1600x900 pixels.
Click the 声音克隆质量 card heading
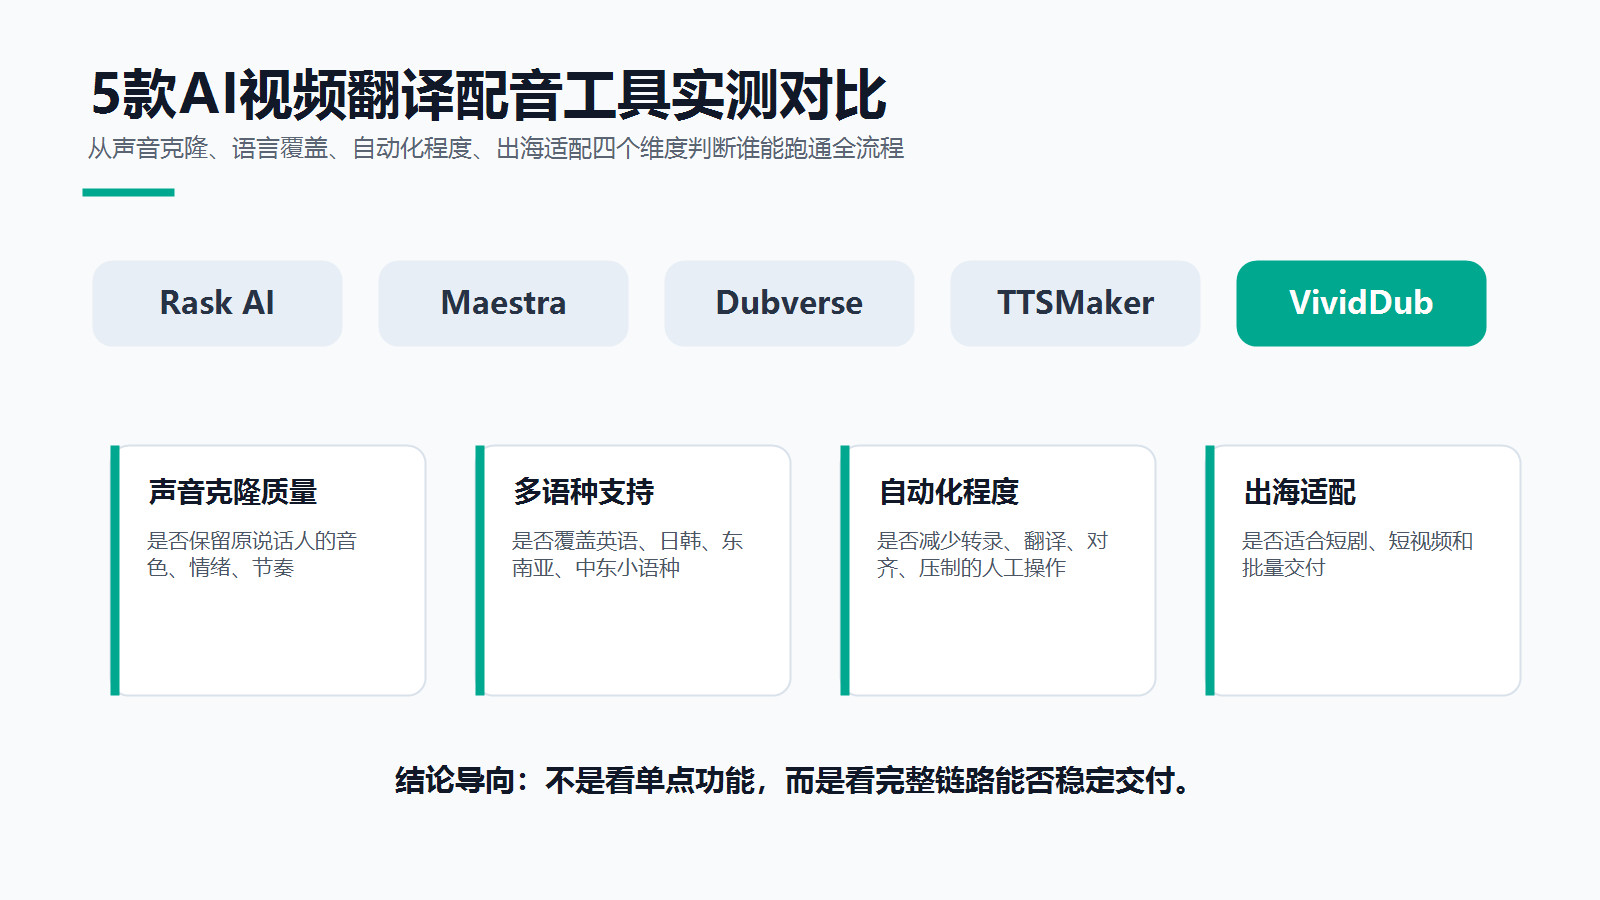pyautogui.click(x=233, y=492)
